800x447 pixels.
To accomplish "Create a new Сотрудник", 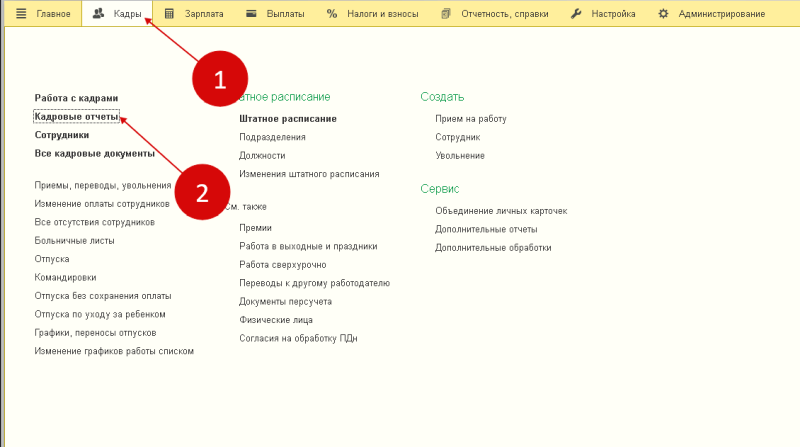I will (458, 137).
